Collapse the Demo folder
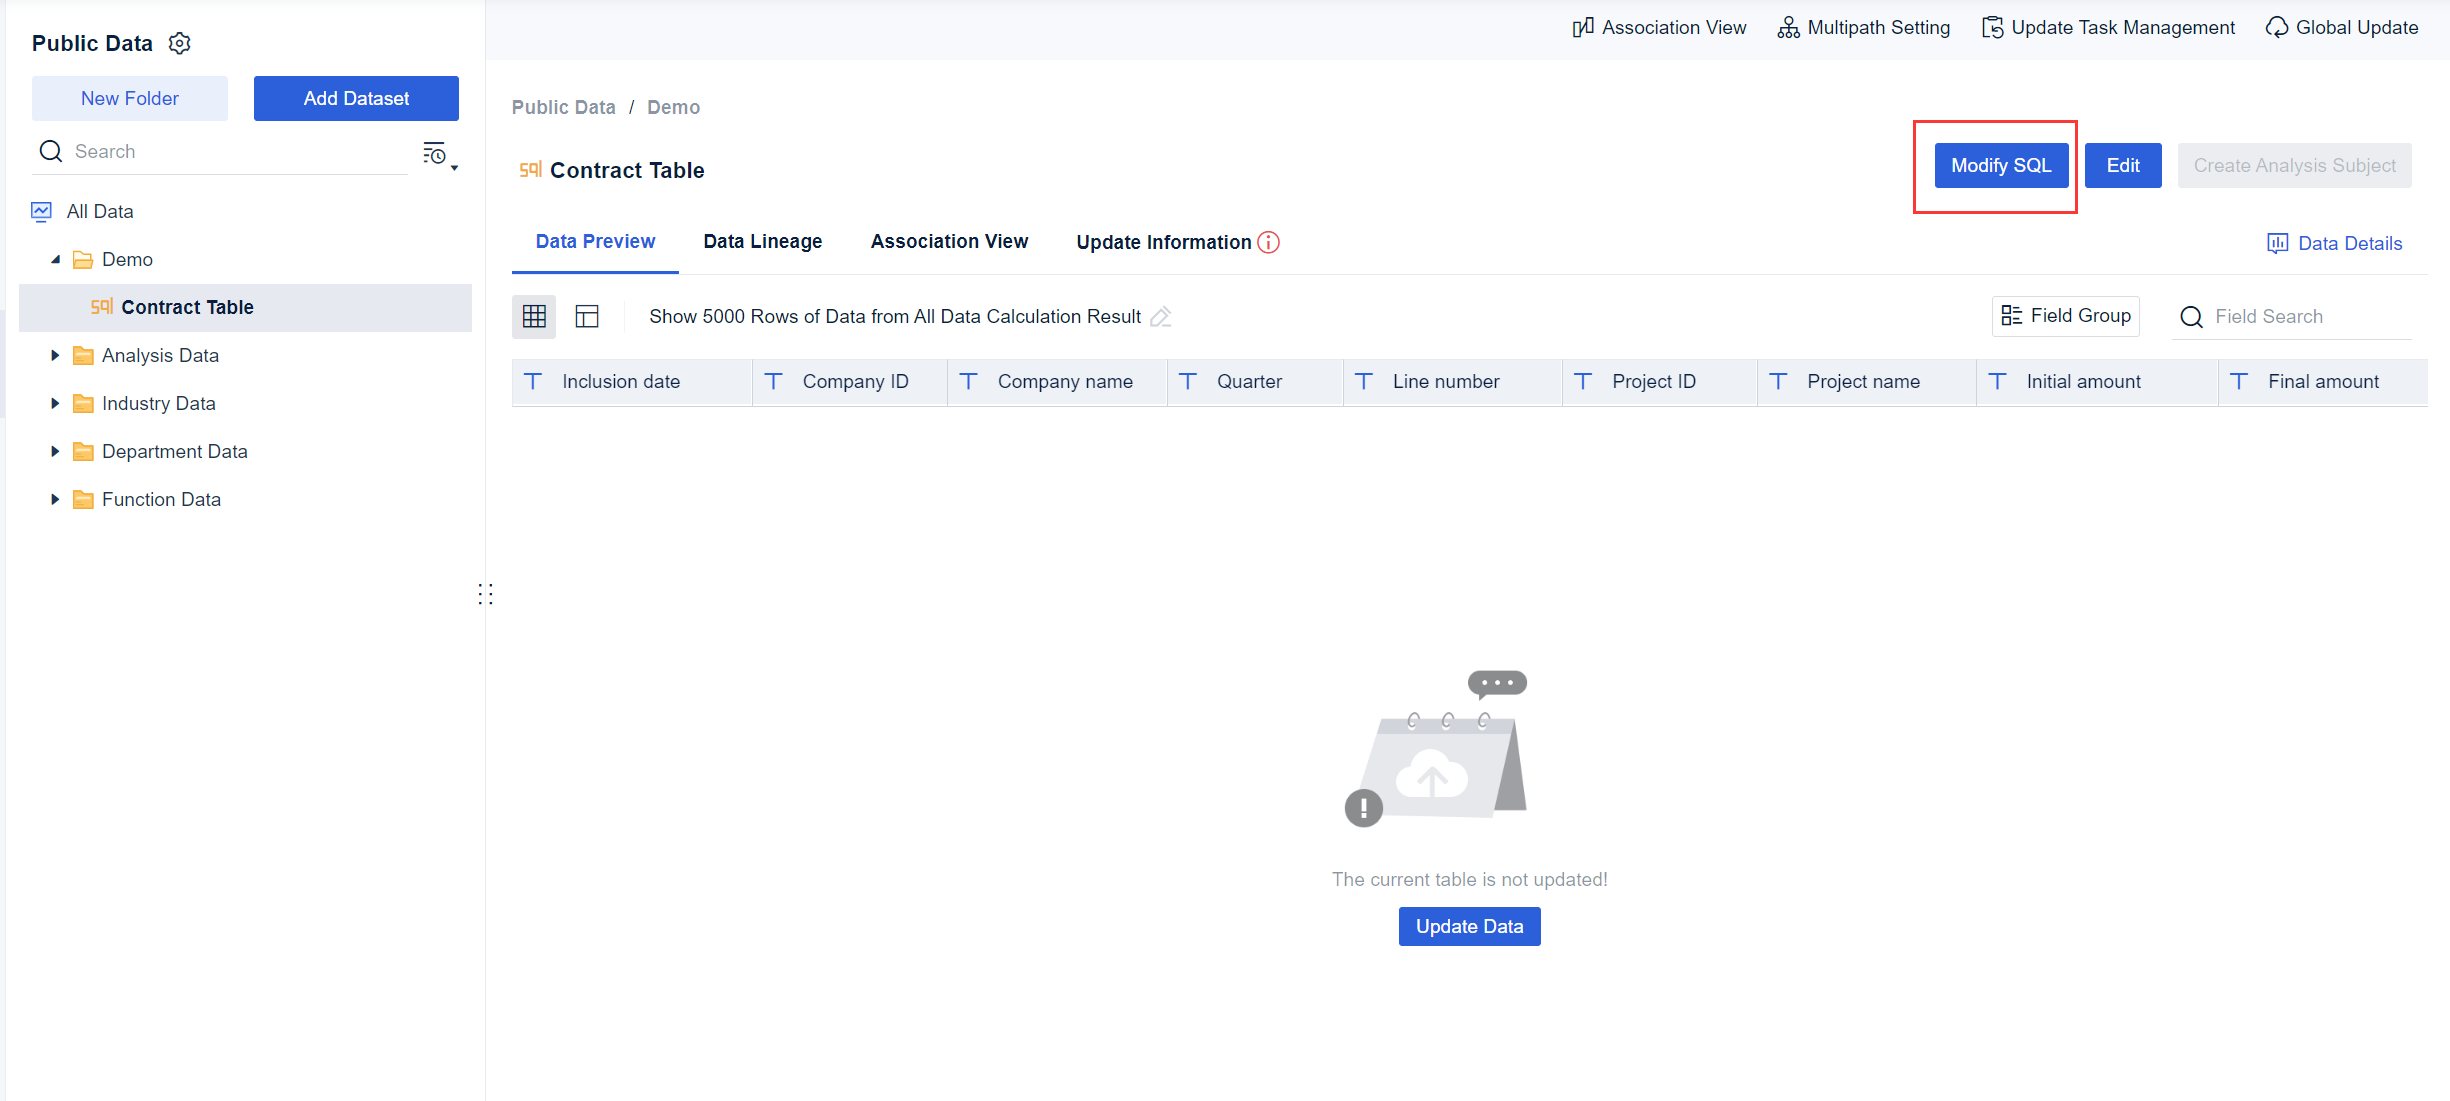Viewport: 2450px width, 1101px height. pyautogui.click(x=55, y=260)
